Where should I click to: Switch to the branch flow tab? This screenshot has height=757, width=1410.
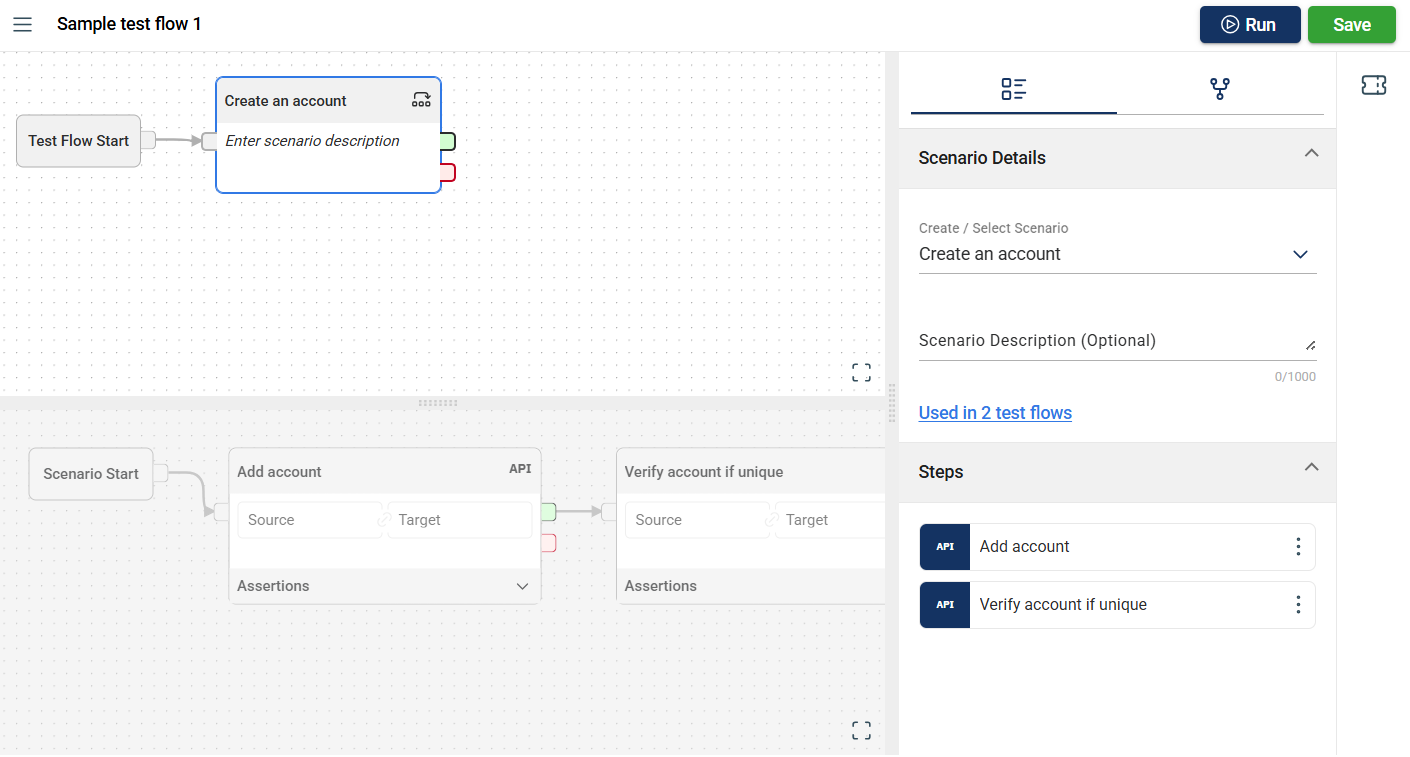tap(1219, 89)
